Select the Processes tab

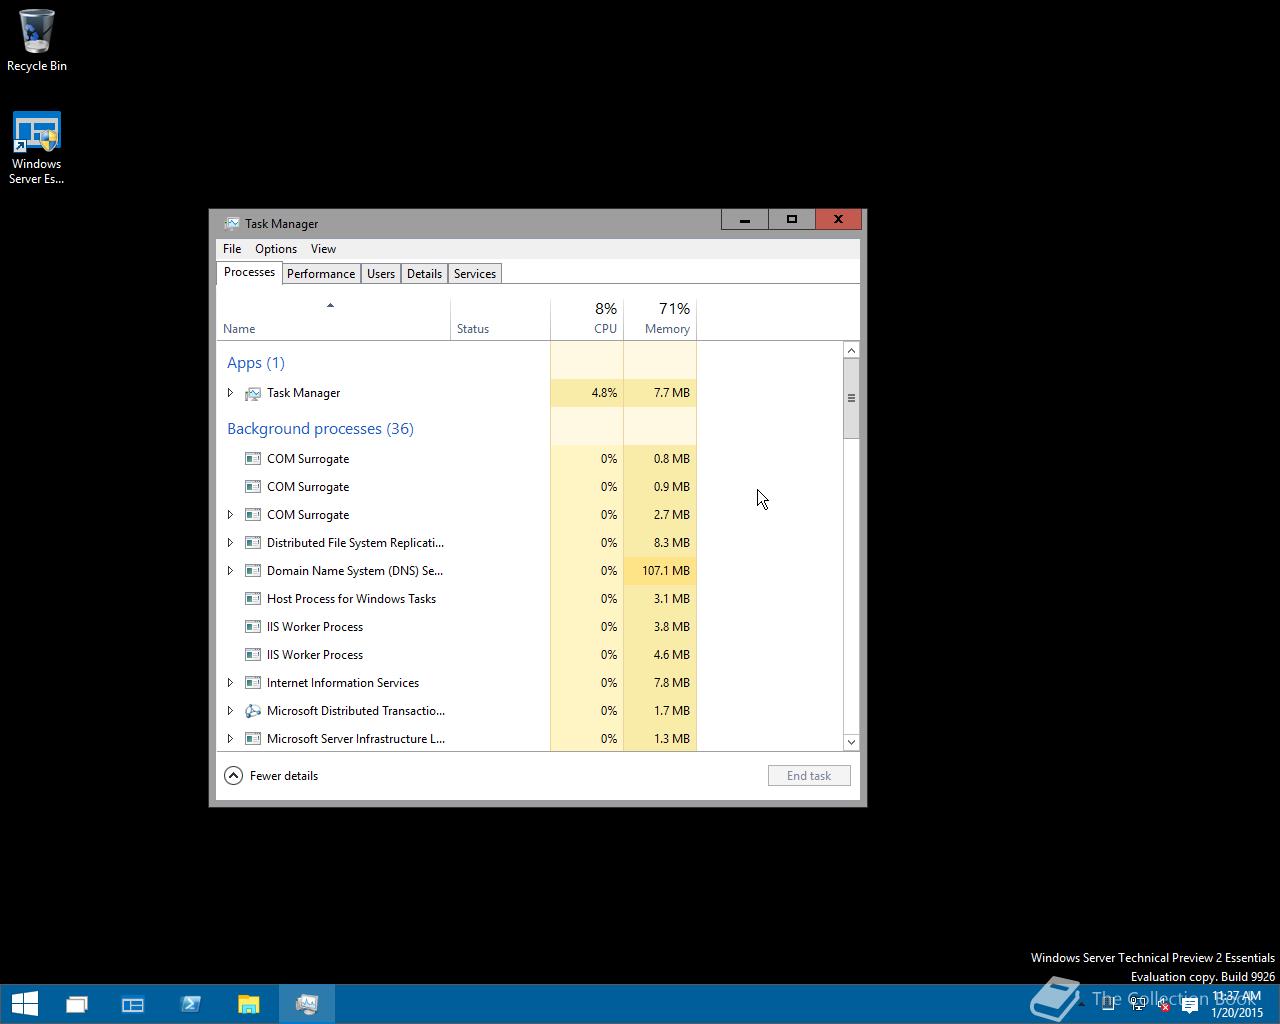[249, 272]
